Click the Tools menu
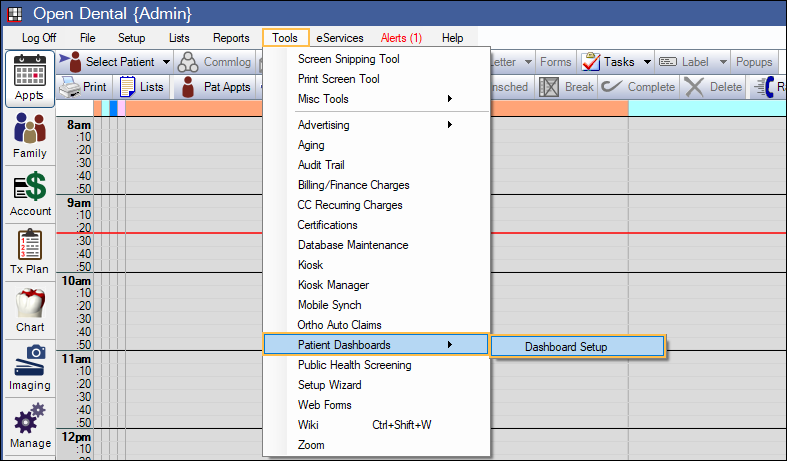787x461 pixels. click(285, 38)
